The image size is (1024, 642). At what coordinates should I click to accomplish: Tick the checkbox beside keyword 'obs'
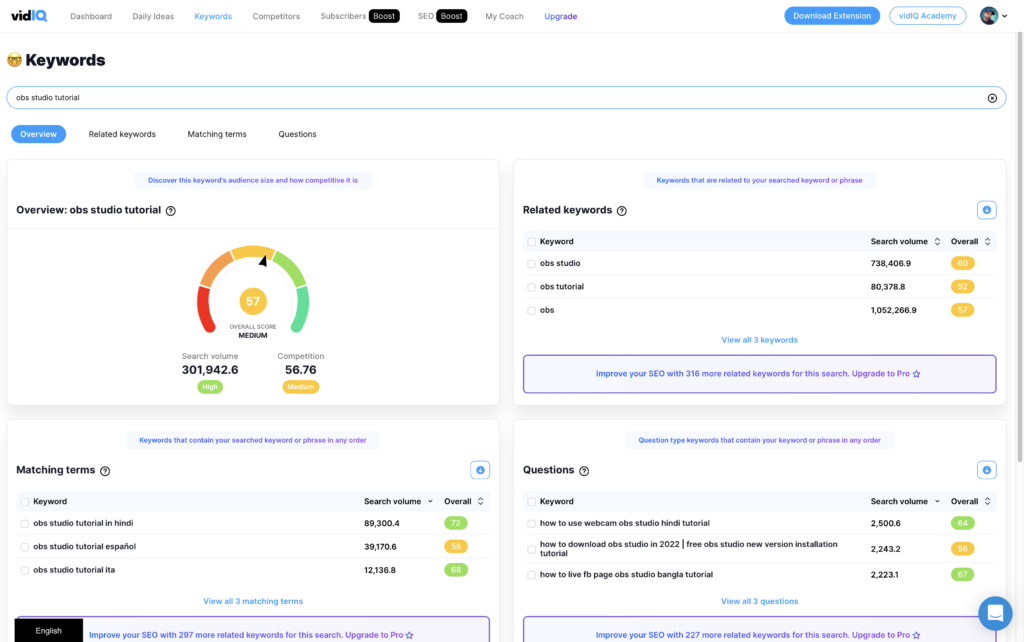[532, 311]
